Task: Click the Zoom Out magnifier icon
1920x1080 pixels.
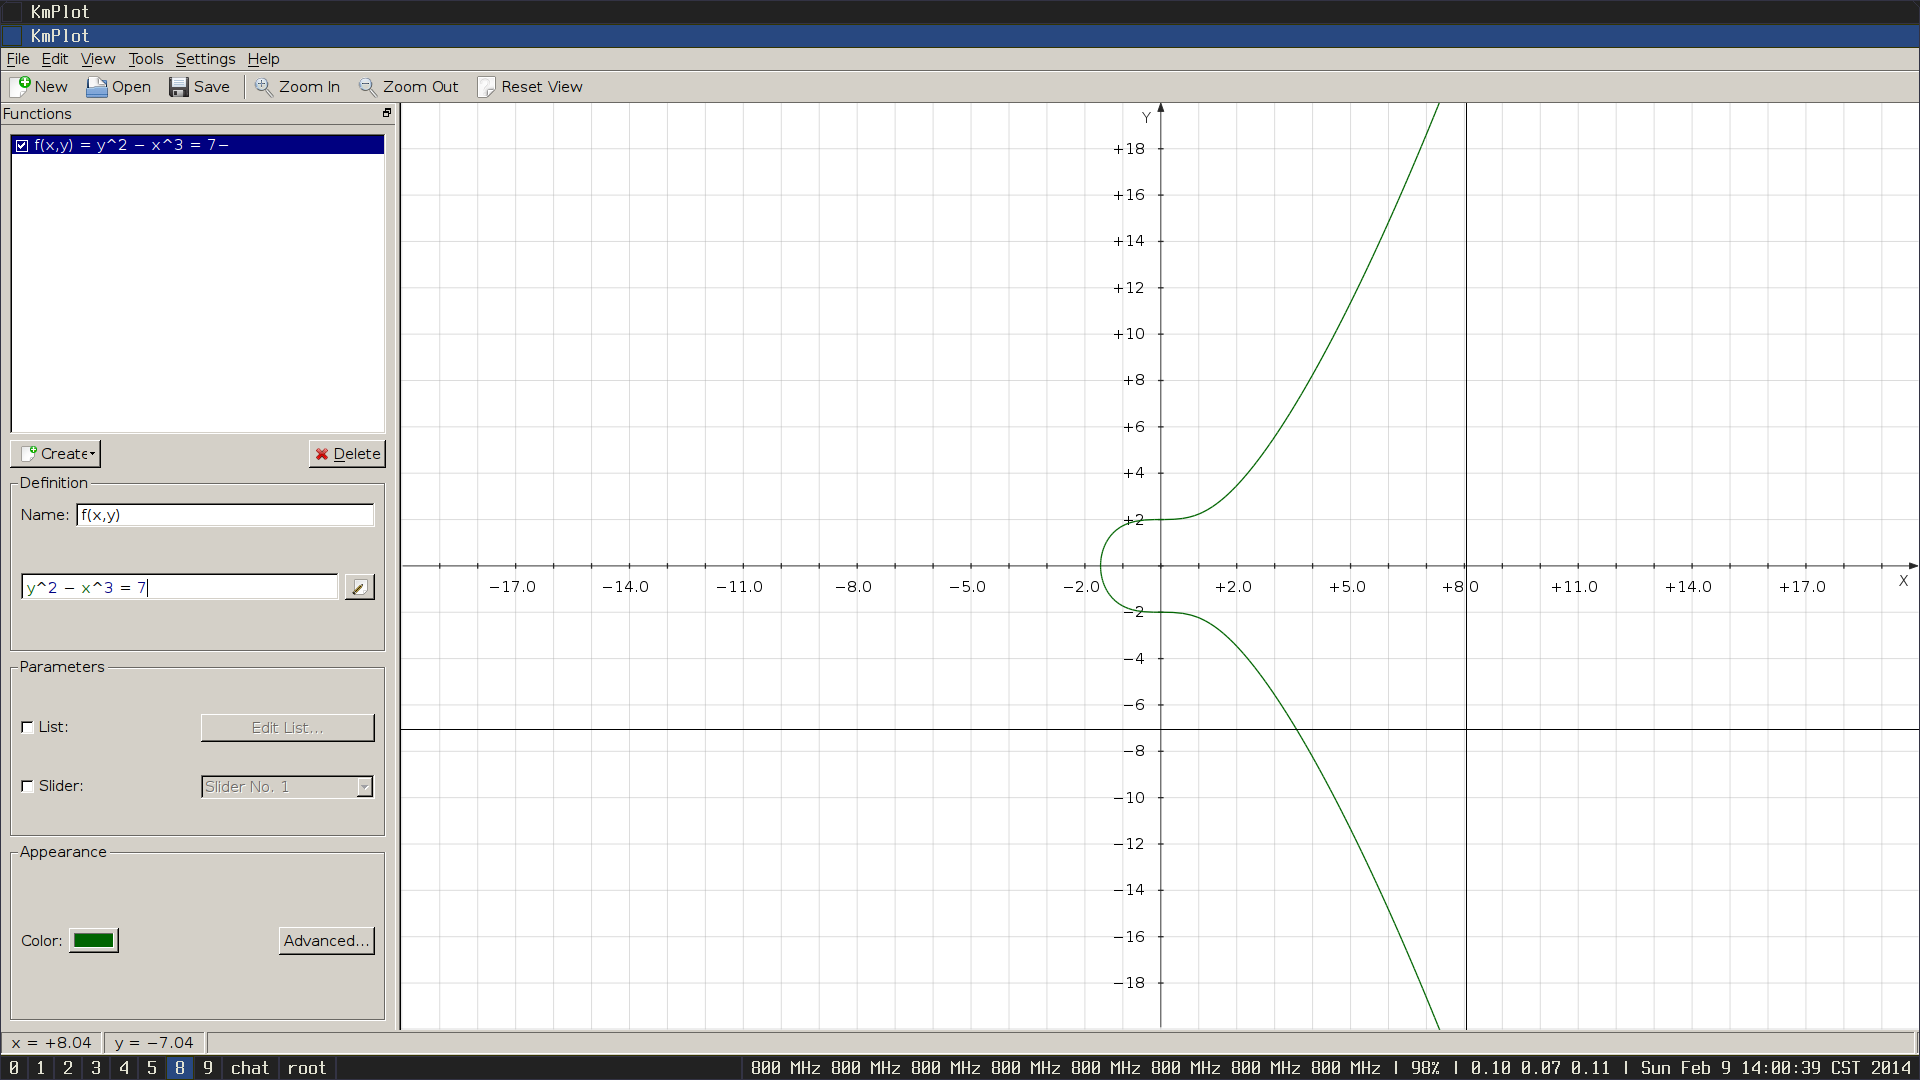Action: coord(367,87)
